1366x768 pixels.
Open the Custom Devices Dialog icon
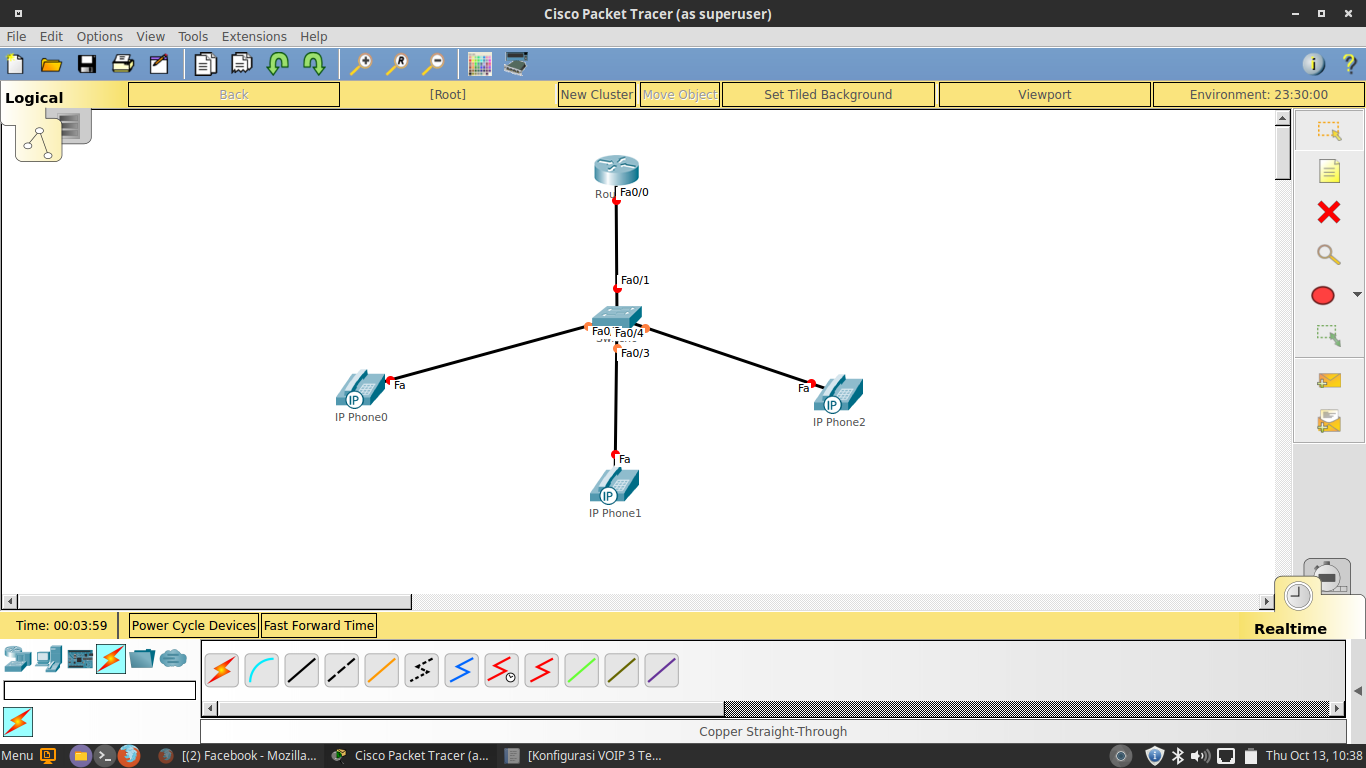click(514, 64)
